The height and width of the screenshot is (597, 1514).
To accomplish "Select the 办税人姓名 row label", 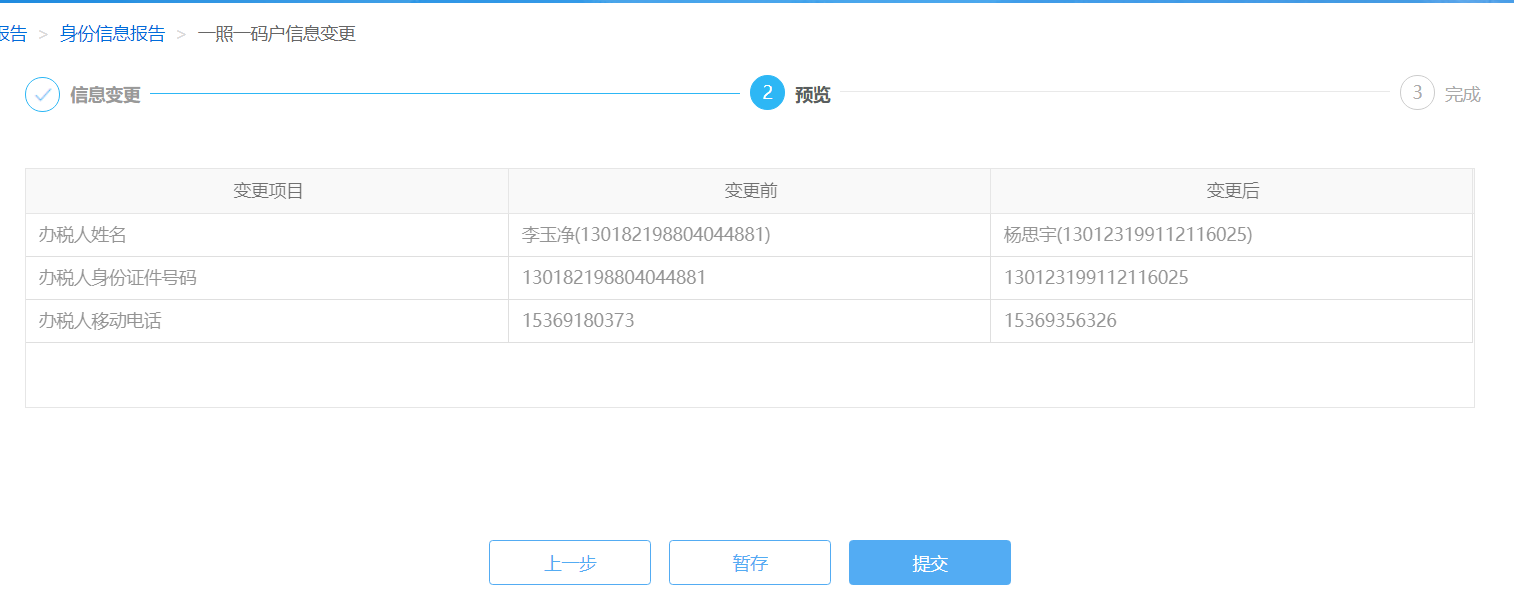I will (82, 235).
